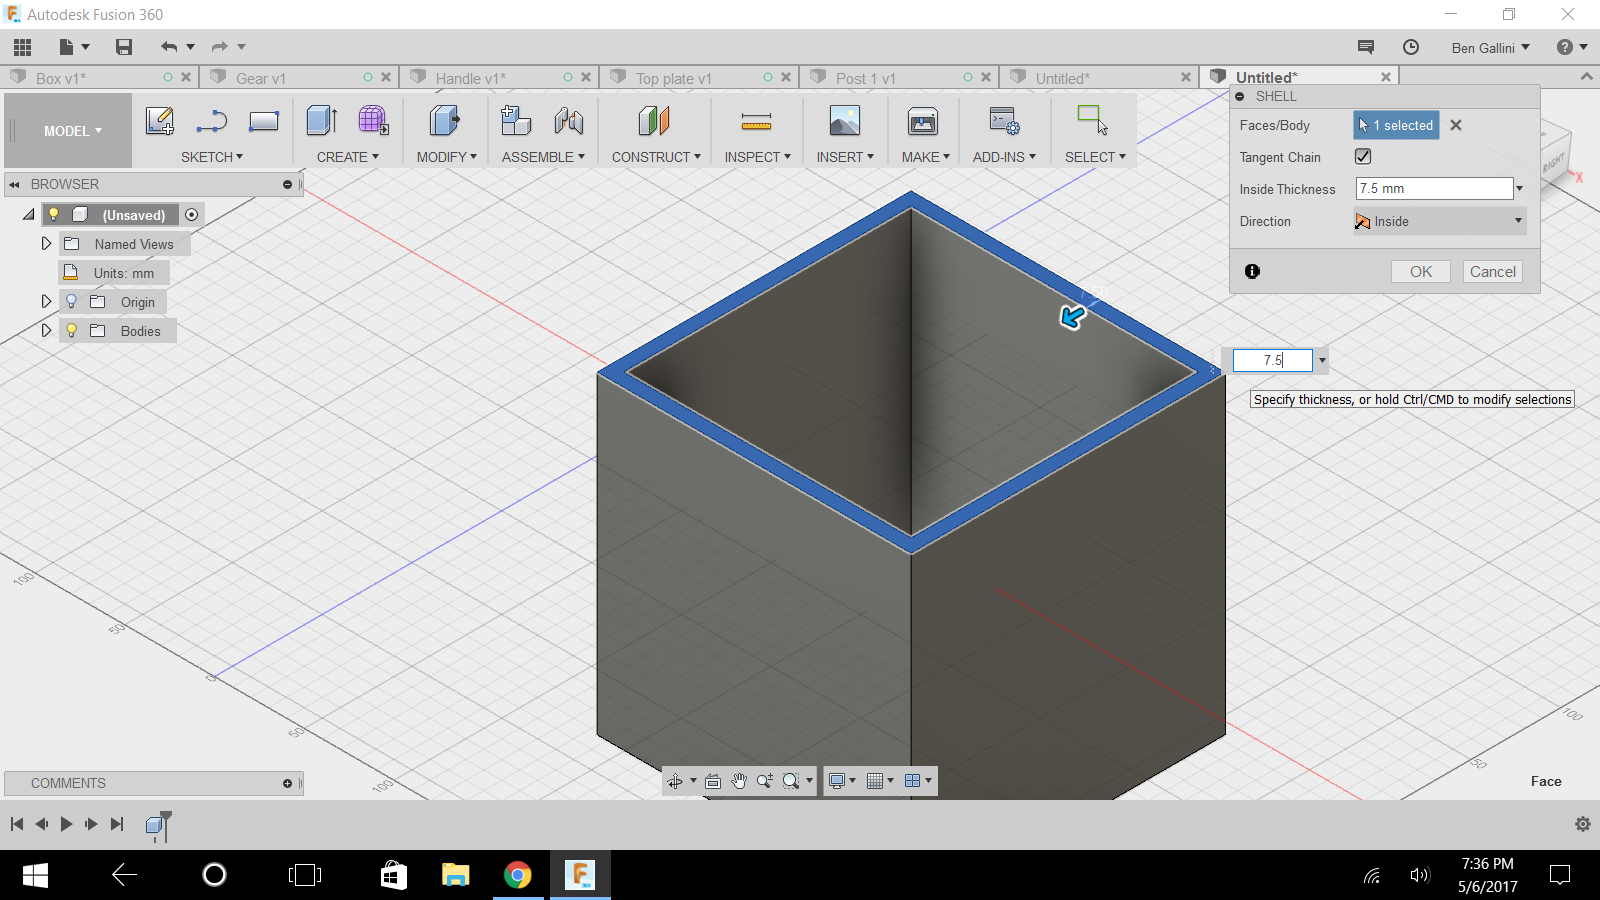Toggle root component visibility lightbulb
This screenshot has width=1600, height=900.
coord(54,214)
